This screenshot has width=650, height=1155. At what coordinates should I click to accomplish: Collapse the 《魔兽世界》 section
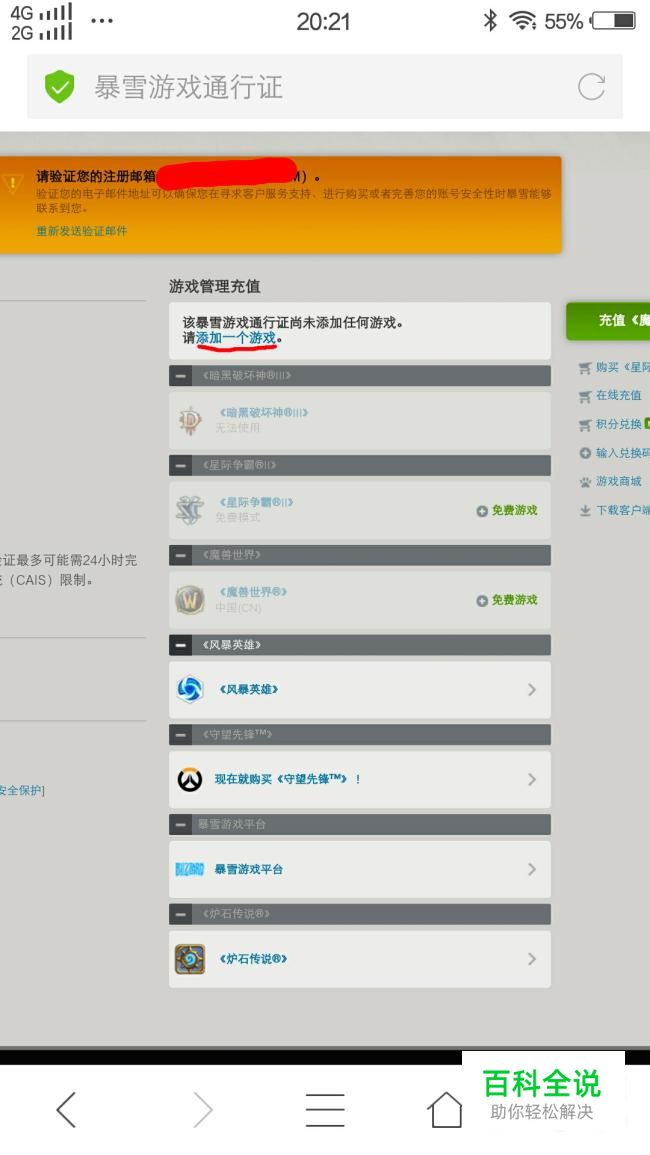click(x=181, y=555)
